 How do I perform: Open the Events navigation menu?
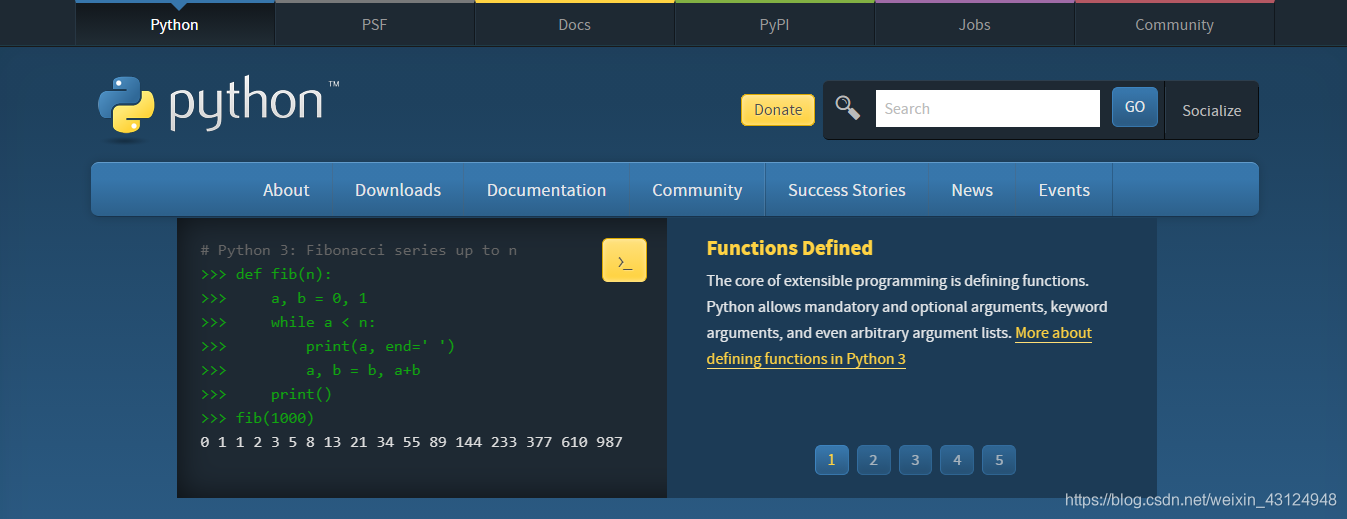(x=1064, y=190)
